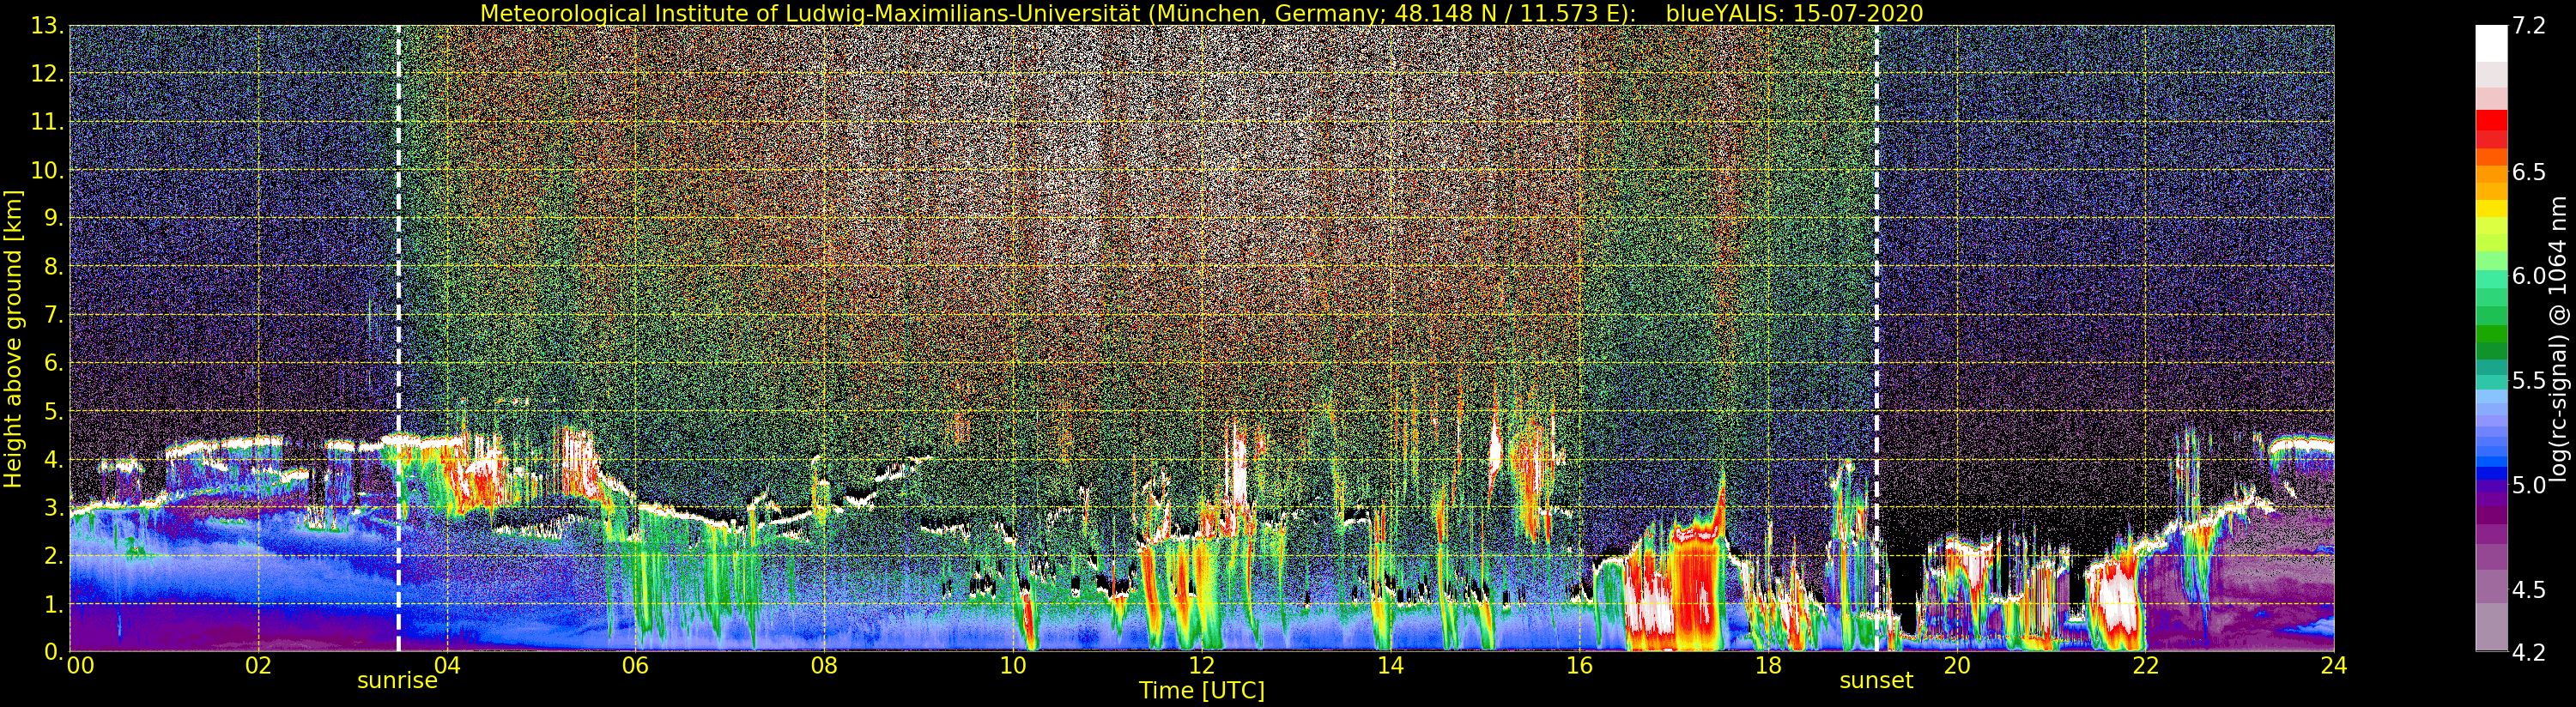Click the Height above ground [km] axis label
Viewport: 2576px width, 707px height.
[13, 339]
